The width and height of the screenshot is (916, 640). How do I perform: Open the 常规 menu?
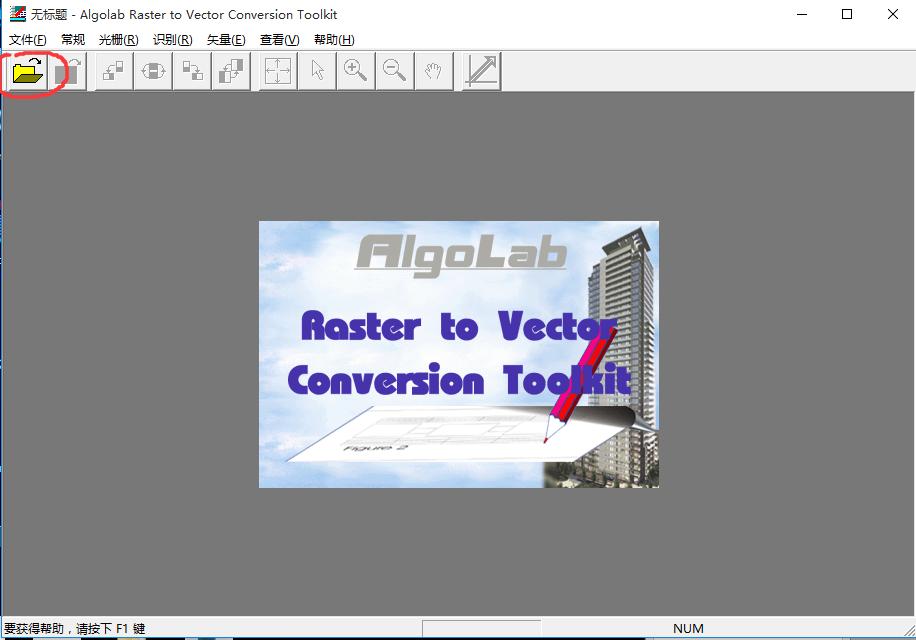coord(72,39)
